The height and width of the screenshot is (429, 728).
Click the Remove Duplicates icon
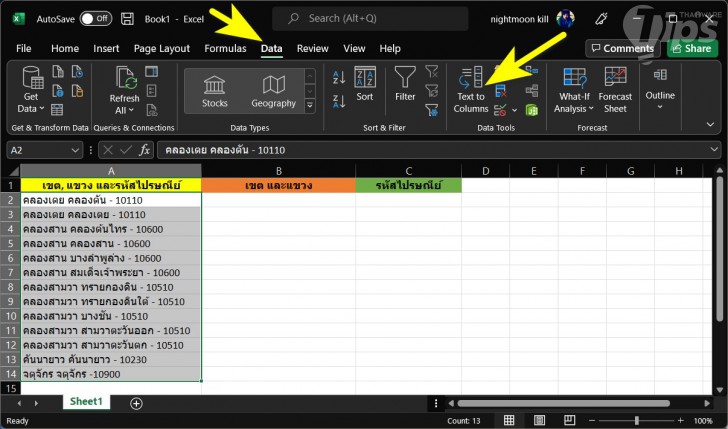pos(500,91)
